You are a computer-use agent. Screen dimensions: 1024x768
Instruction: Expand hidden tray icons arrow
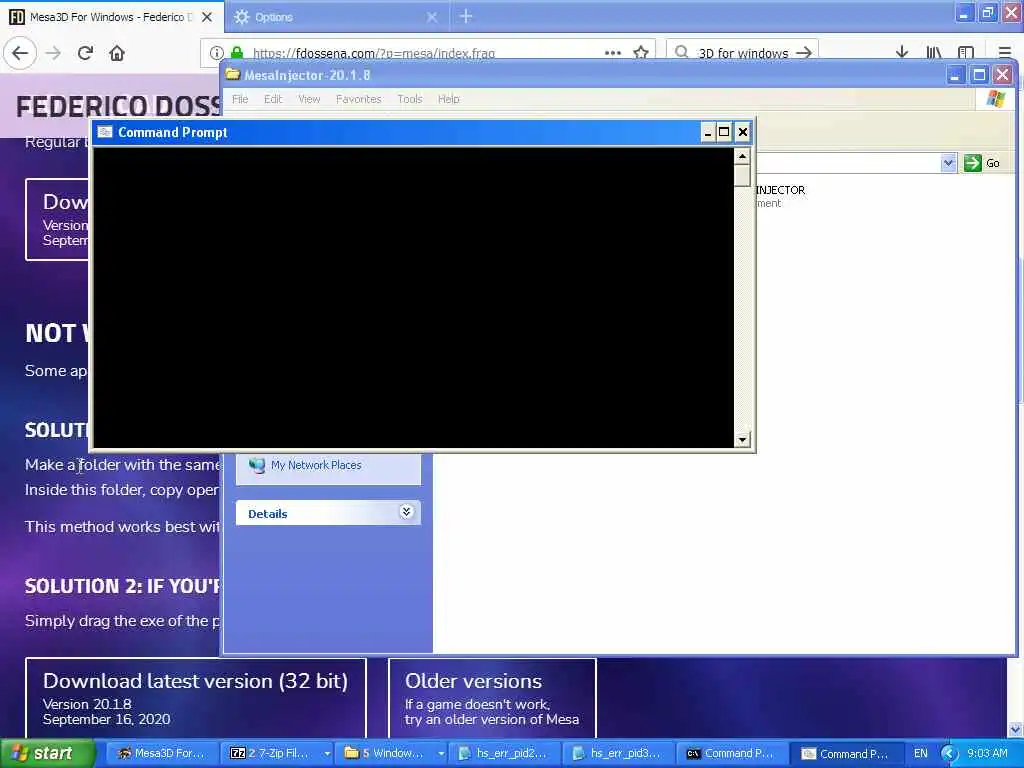coord(949,754)
